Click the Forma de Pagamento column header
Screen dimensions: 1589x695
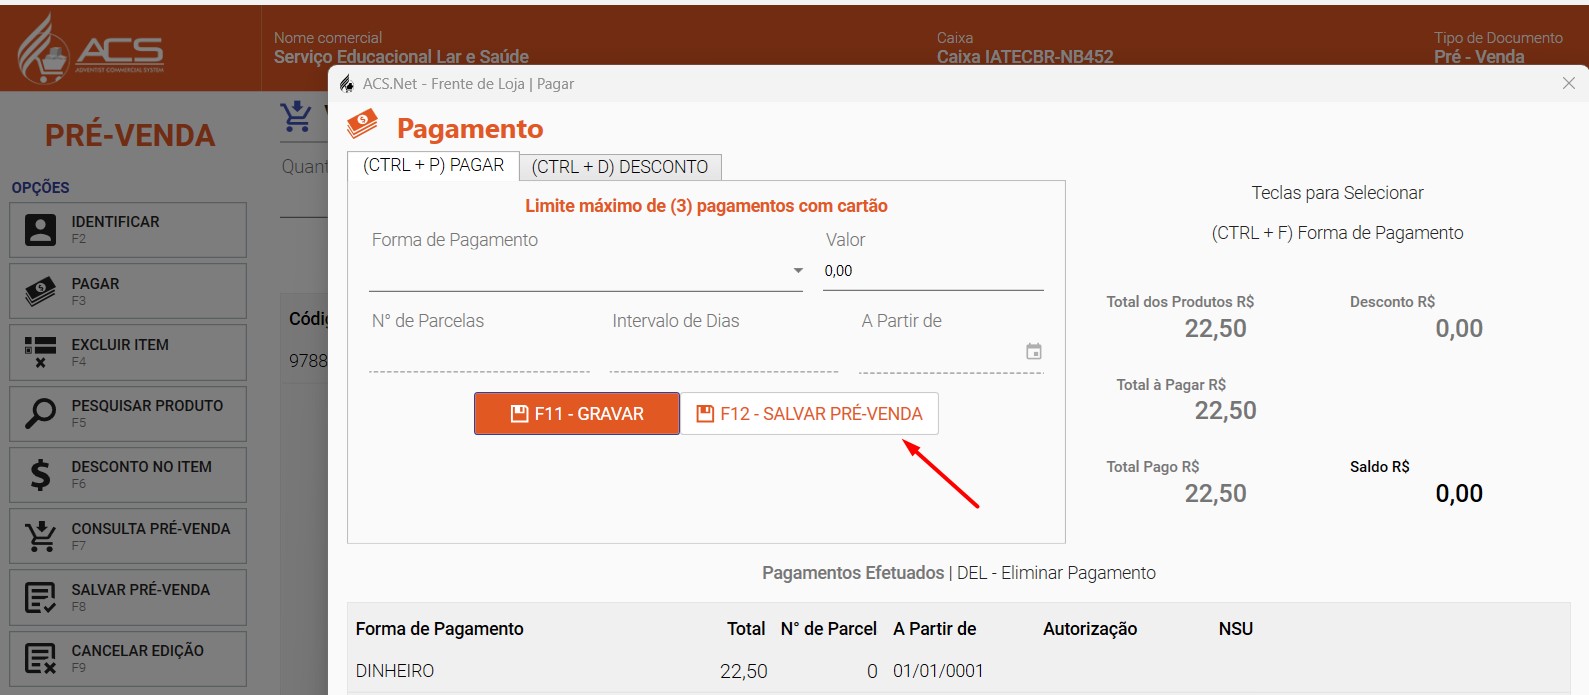[440, 629]
